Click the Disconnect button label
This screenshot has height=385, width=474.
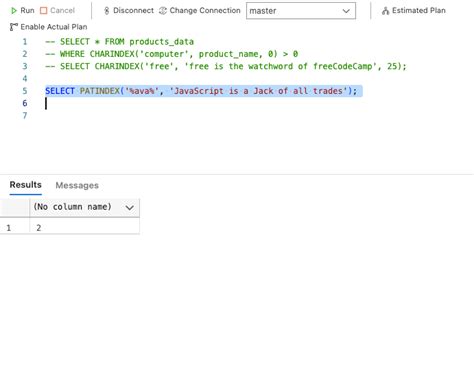[133, 11]
